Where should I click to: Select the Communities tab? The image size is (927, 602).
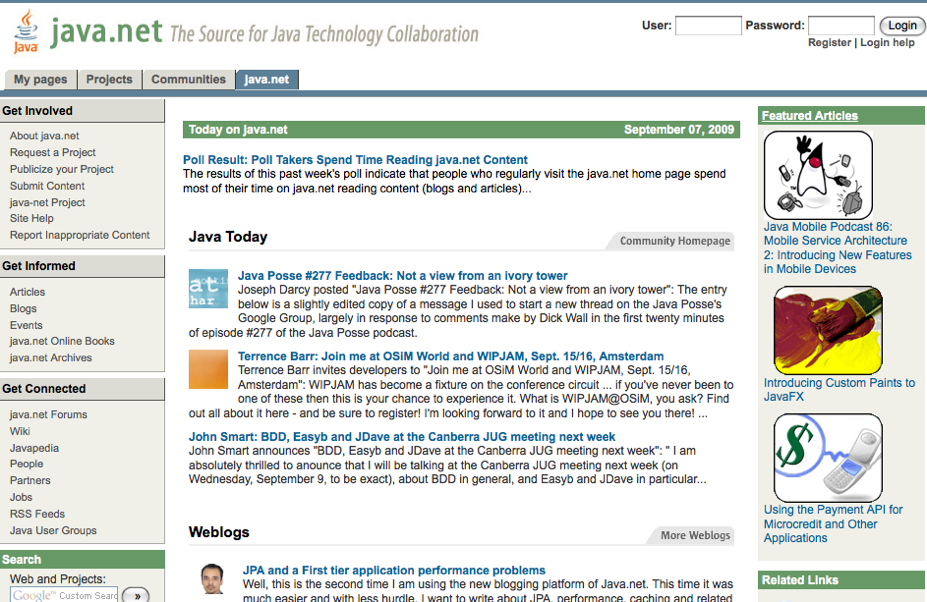(x=188, y=78)
